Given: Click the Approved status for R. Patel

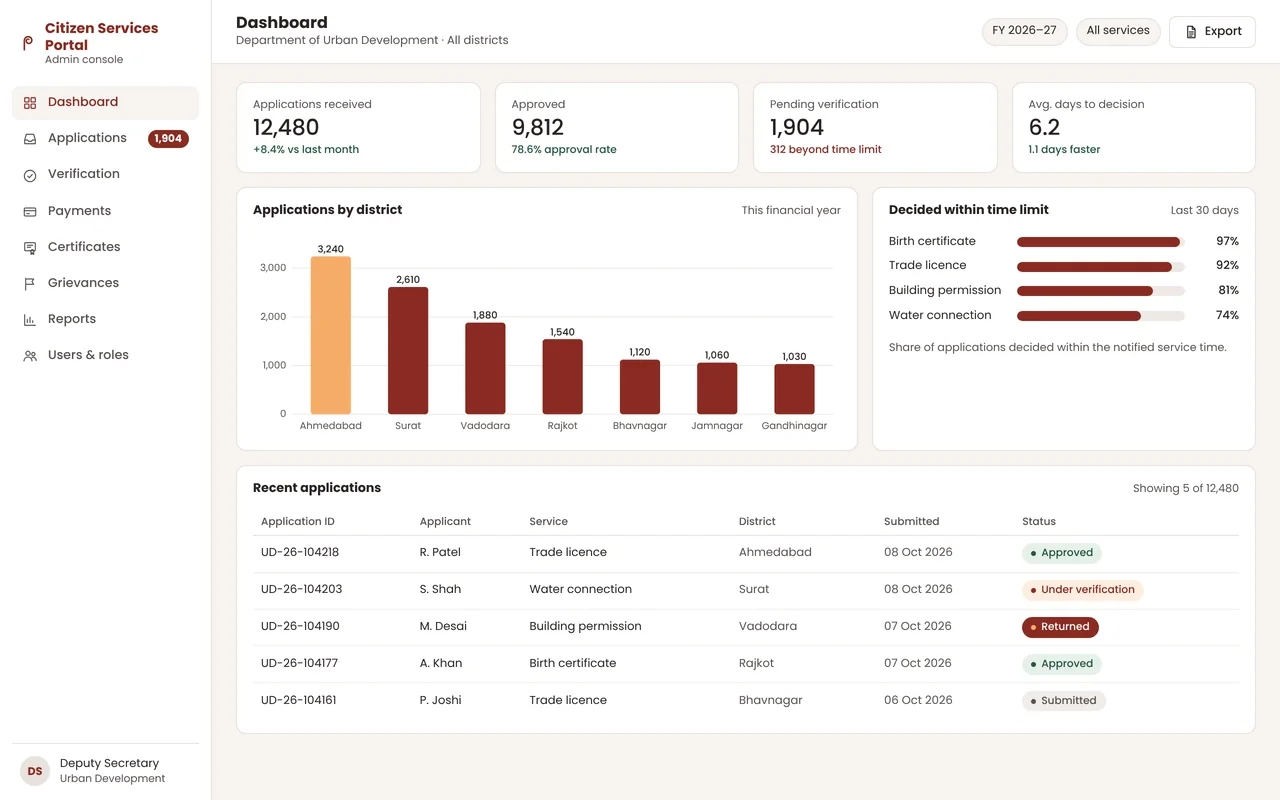Looking at the screenshot, I should 1061,553.
